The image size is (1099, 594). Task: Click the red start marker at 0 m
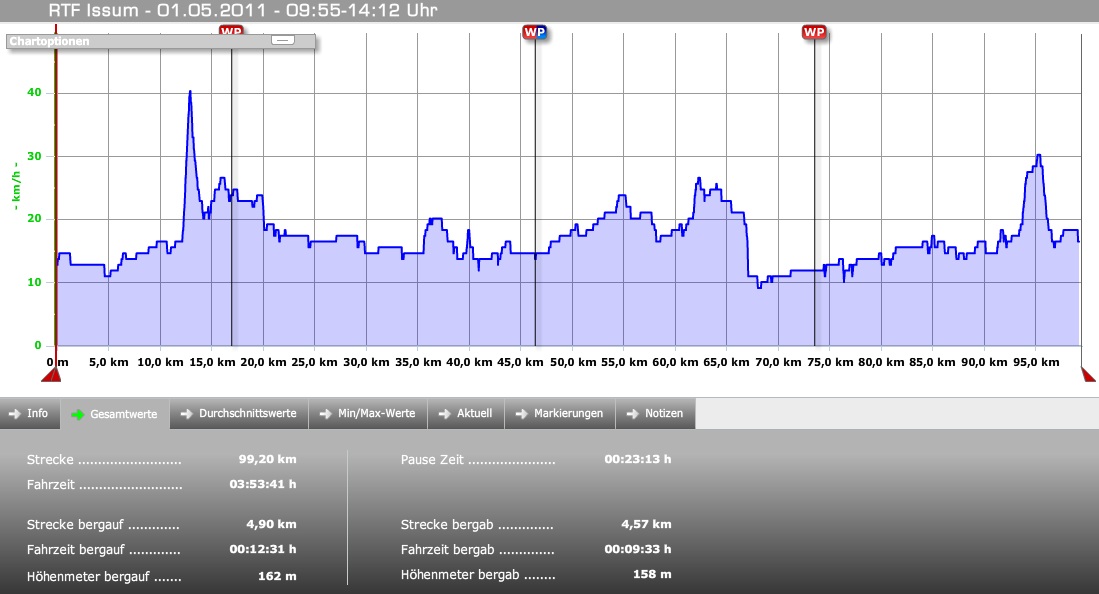coord(51,374)
